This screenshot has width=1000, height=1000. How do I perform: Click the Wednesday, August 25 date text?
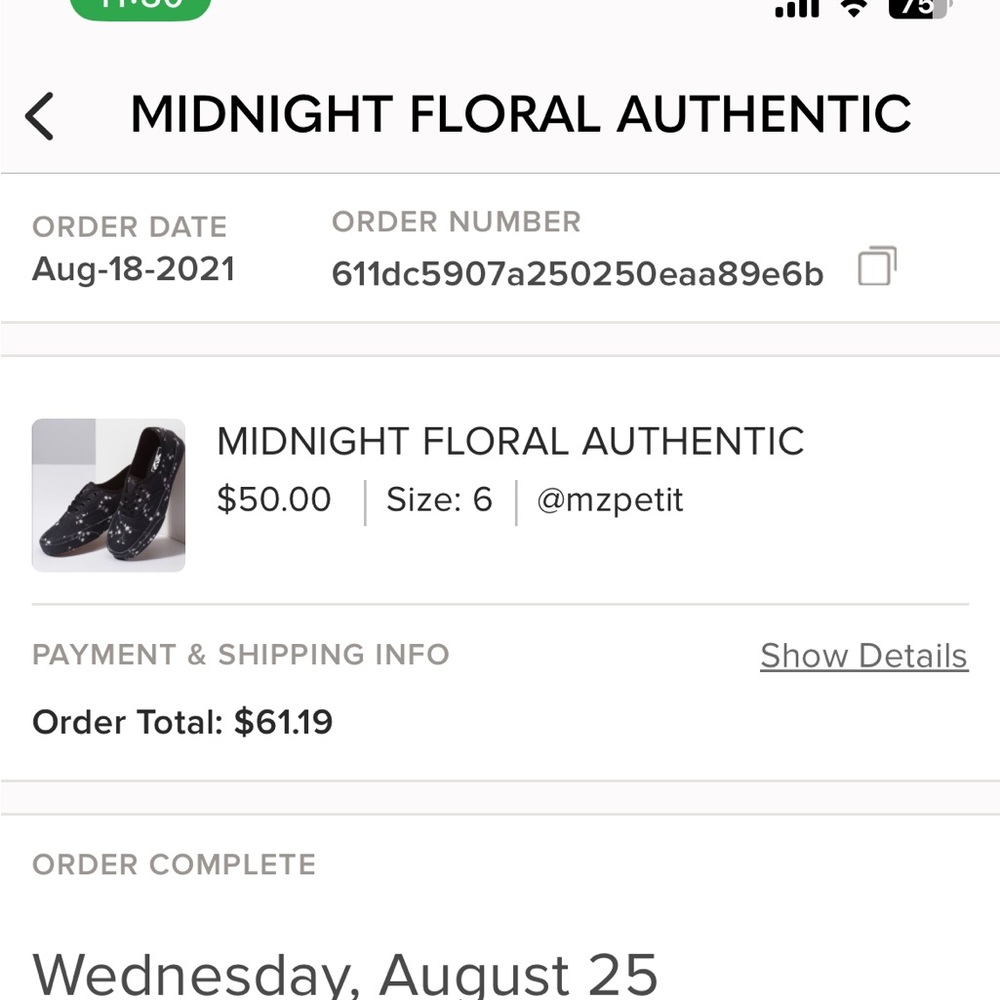pyautogui.click(x=345, y=974)
